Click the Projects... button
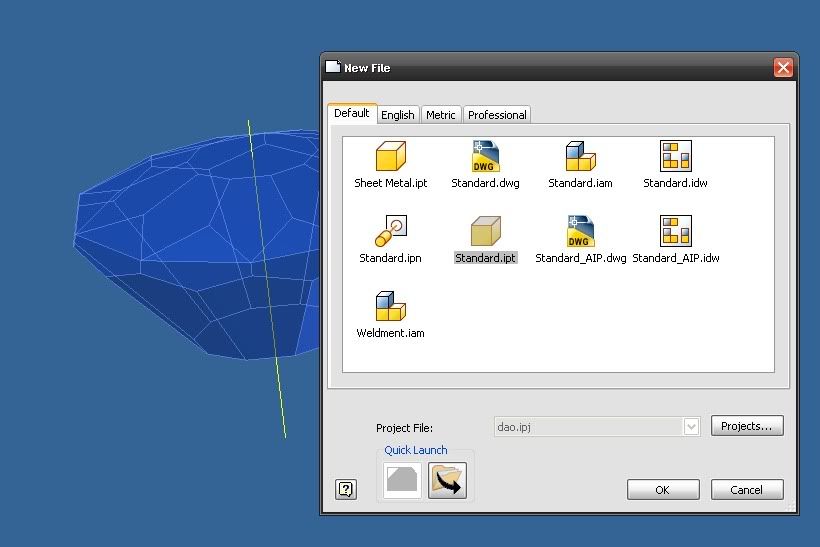Image resolution: width=820 pixels, height=547 pixels. tap(747, 426)
